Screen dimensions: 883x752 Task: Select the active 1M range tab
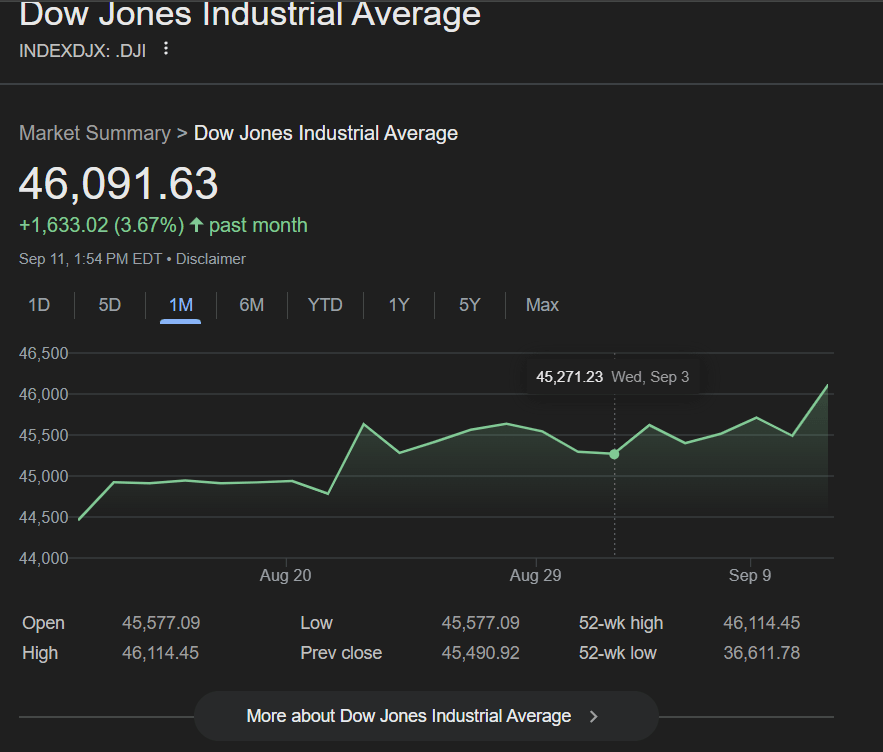(x=181, y=305)
